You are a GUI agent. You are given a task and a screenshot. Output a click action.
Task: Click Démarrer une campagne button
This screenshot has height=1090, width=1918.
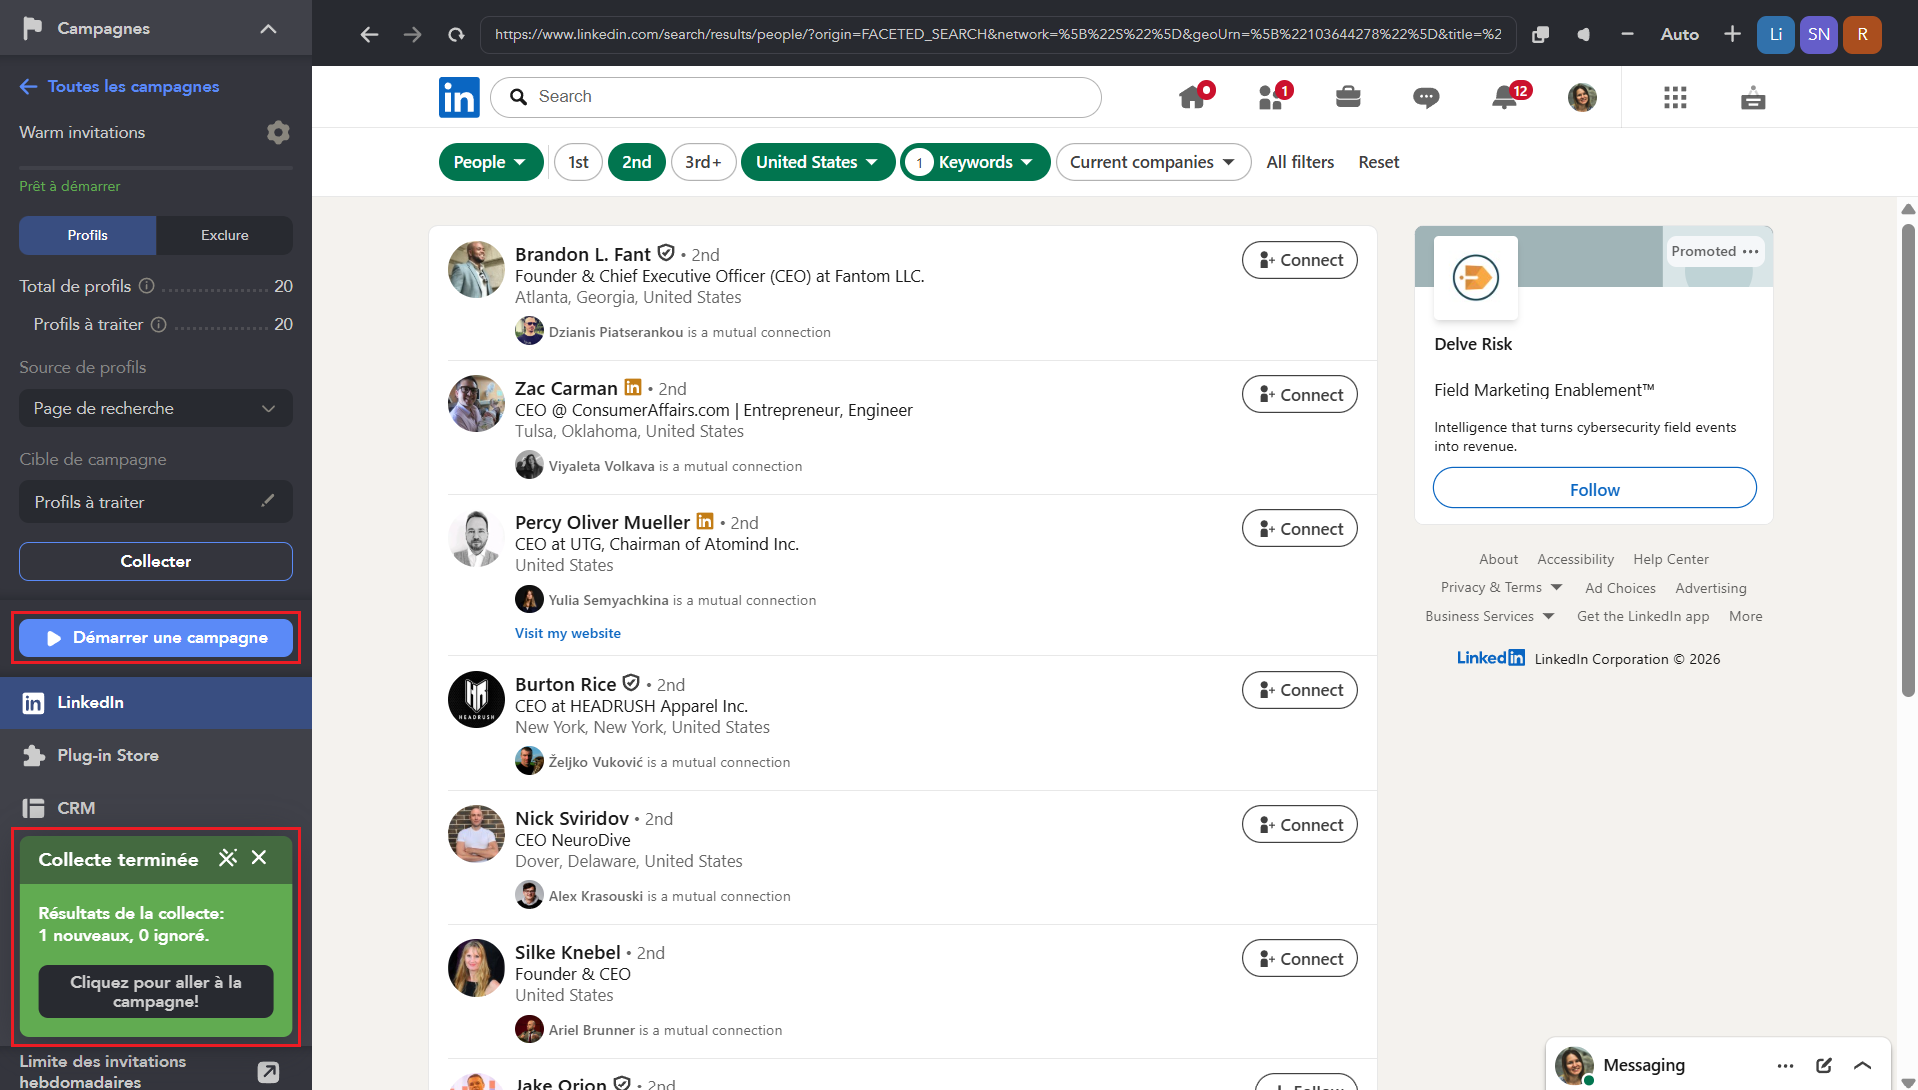point(156,638)
